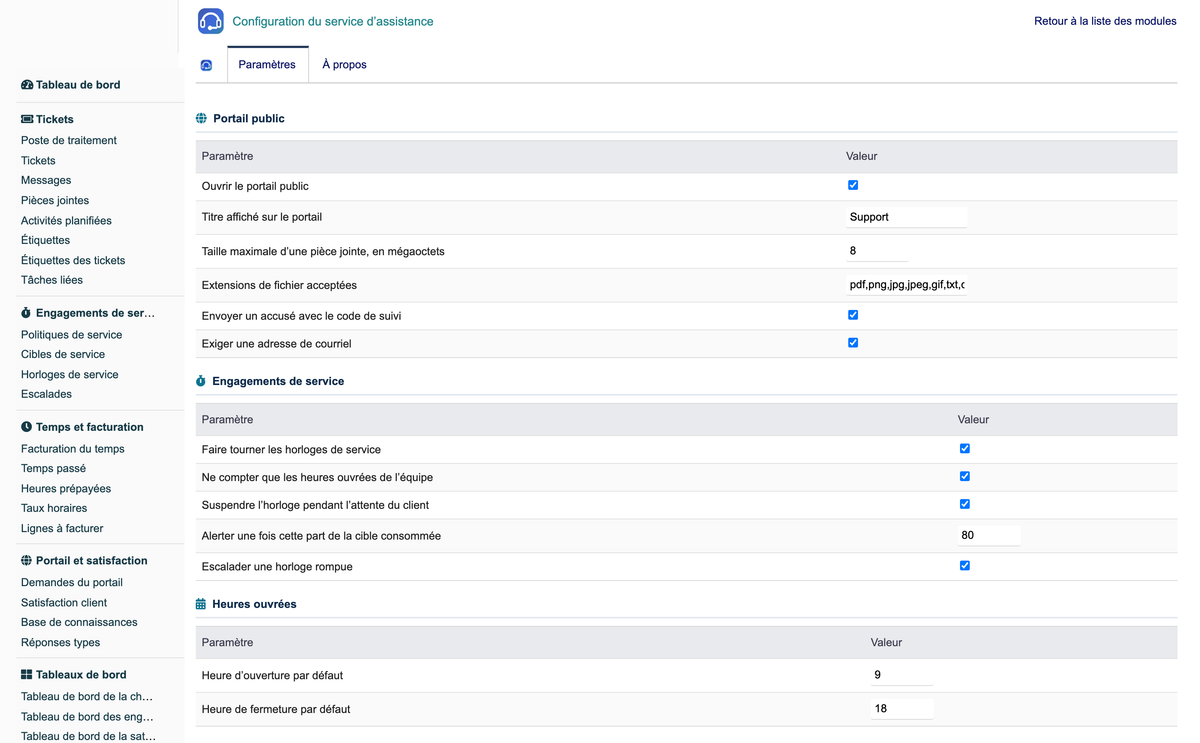Open Activités planifiées
The image size is (1200, 743).
(66, 221)
